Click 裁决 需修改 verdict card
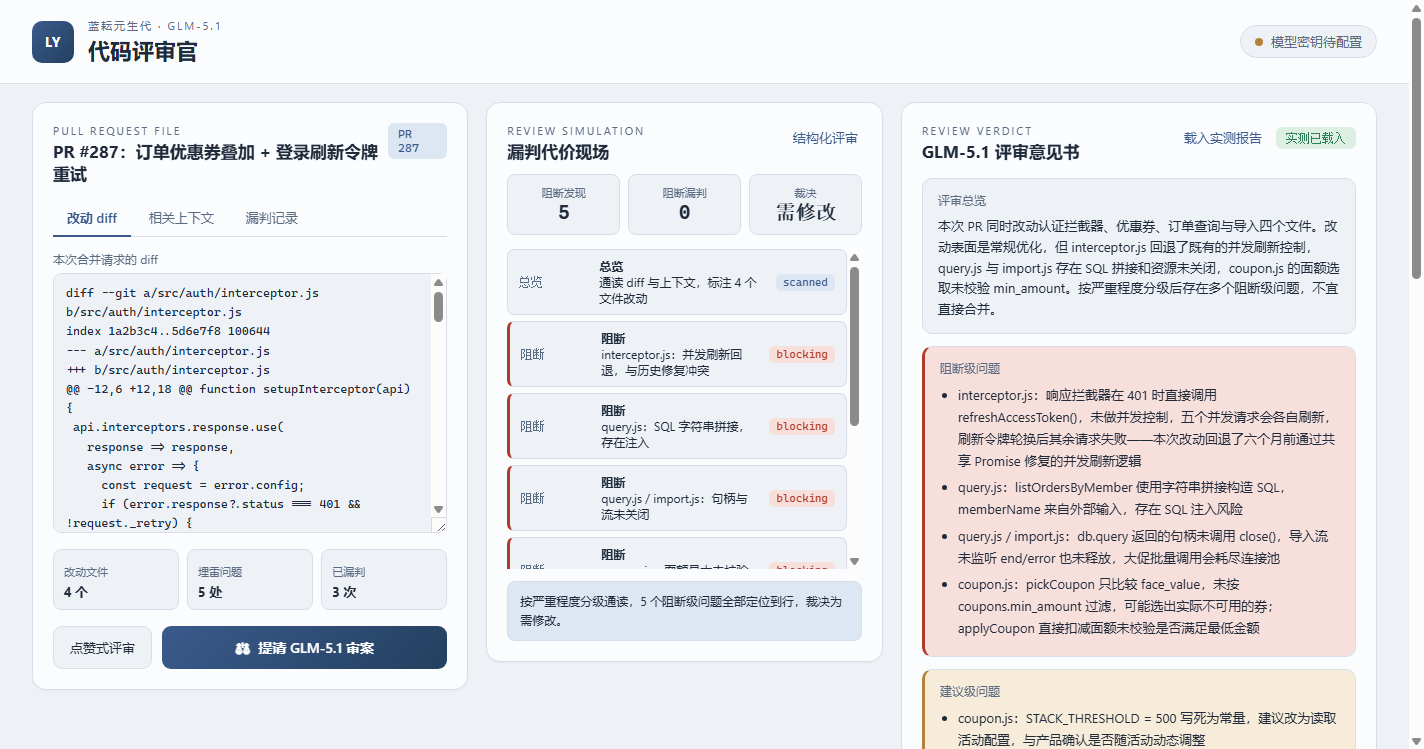 point(805,204)
